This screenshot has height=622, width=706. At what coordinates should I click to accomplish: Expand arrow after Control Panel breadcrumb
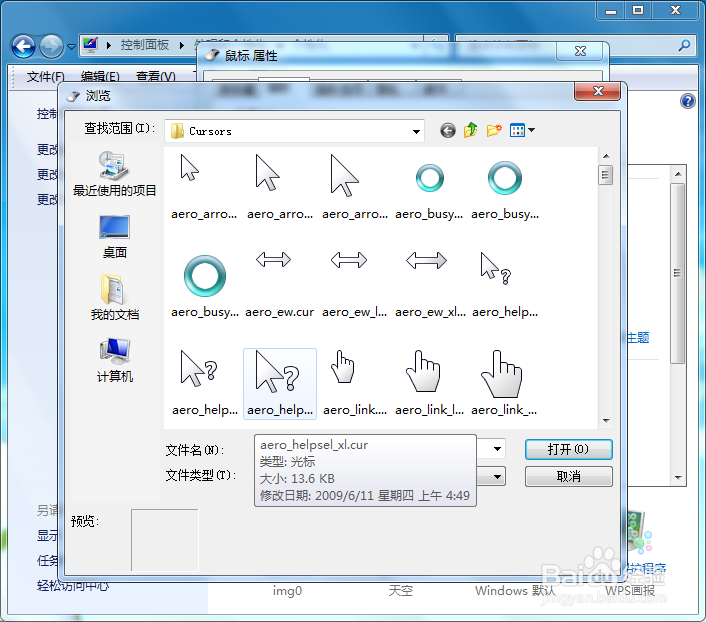point(182,45)
